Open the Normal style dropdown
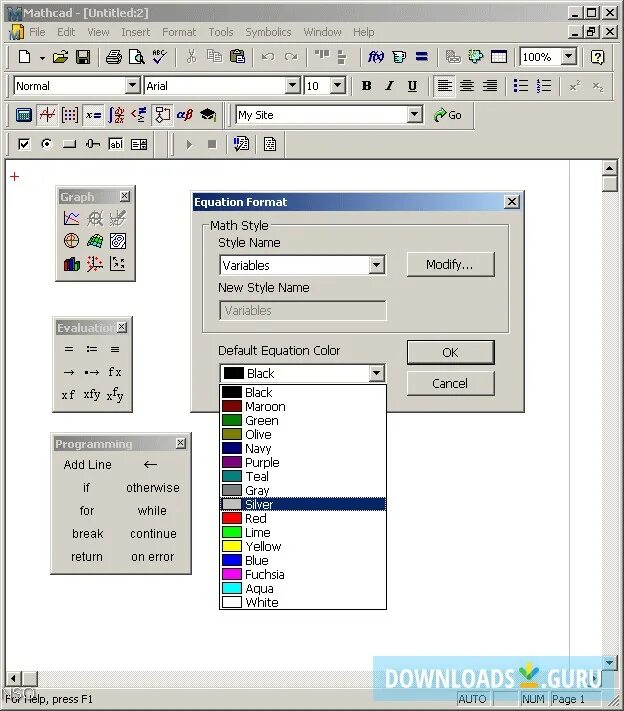The width and height of the screenshot is (624, 711). (x=132, y=85)
